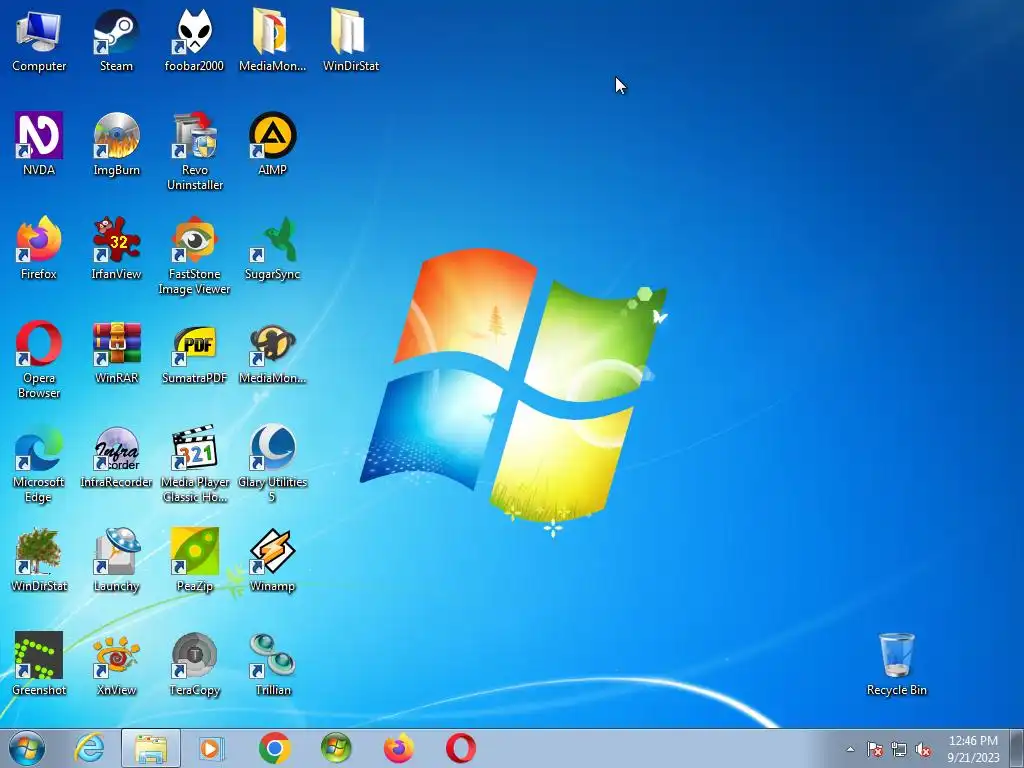This screenshot has width=1024, height=768.
Task: Open Windows Media Player from taskbar
Action: click(211, 748)
